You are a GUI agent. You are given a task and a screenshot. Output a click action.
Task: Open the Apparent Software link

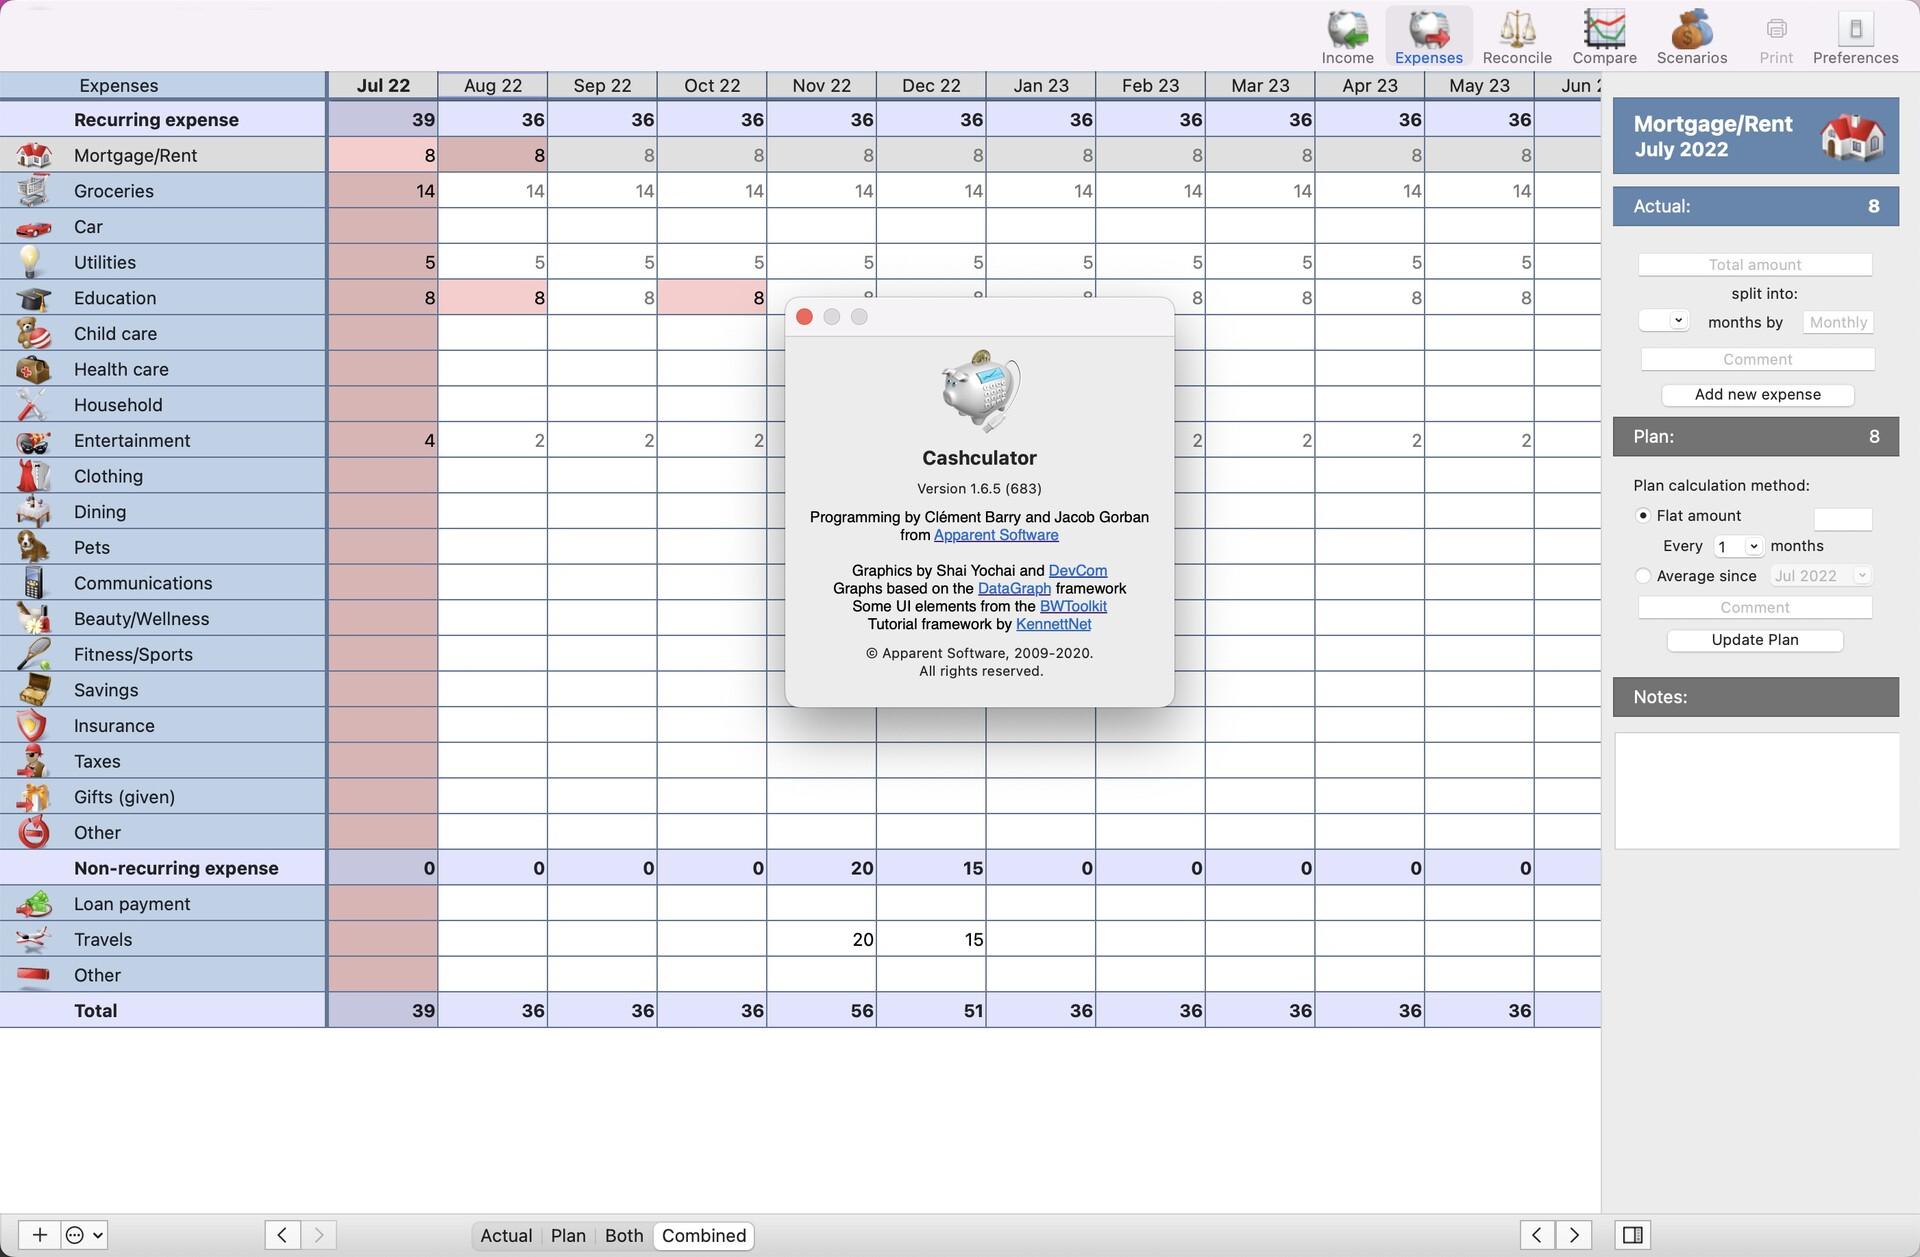(x=995, y=535)
